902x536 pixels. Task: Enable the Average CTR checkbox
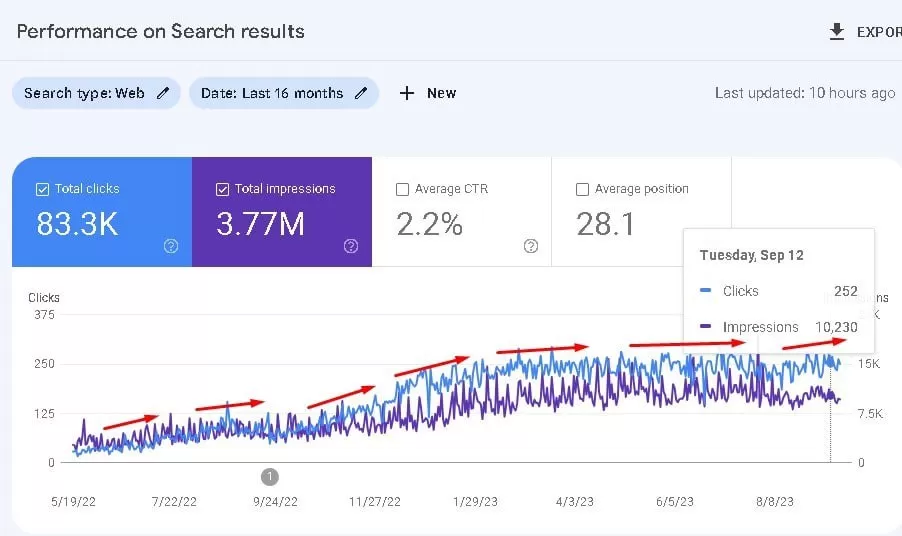402,189
